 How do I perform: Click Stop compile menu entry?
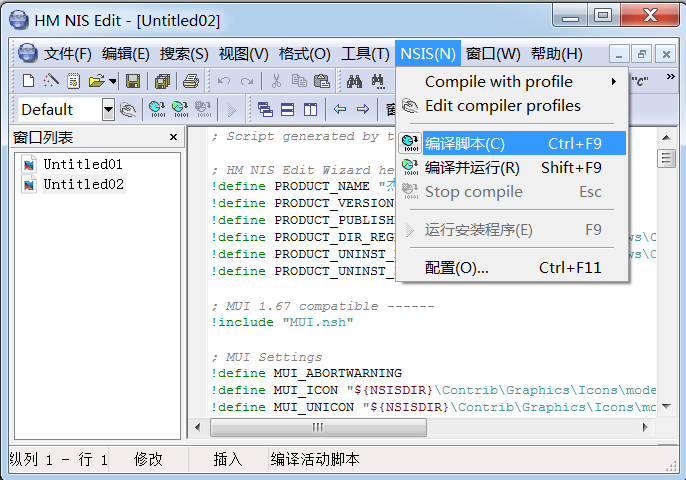tap(513, 192)
